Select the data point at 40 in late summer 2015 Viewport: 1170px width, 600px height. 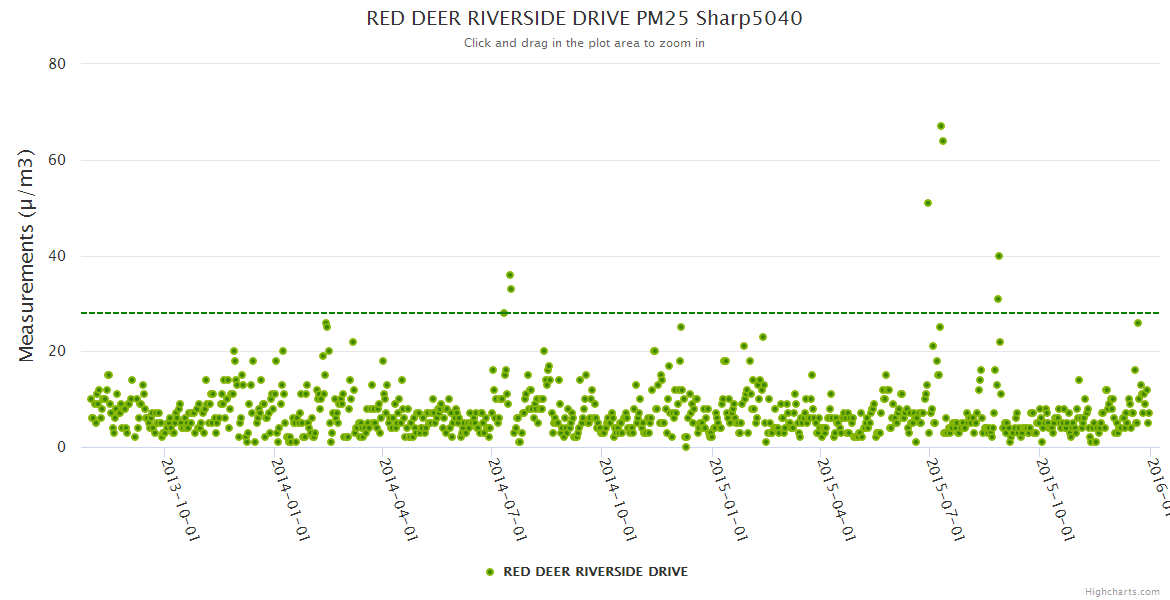[999, 256]
